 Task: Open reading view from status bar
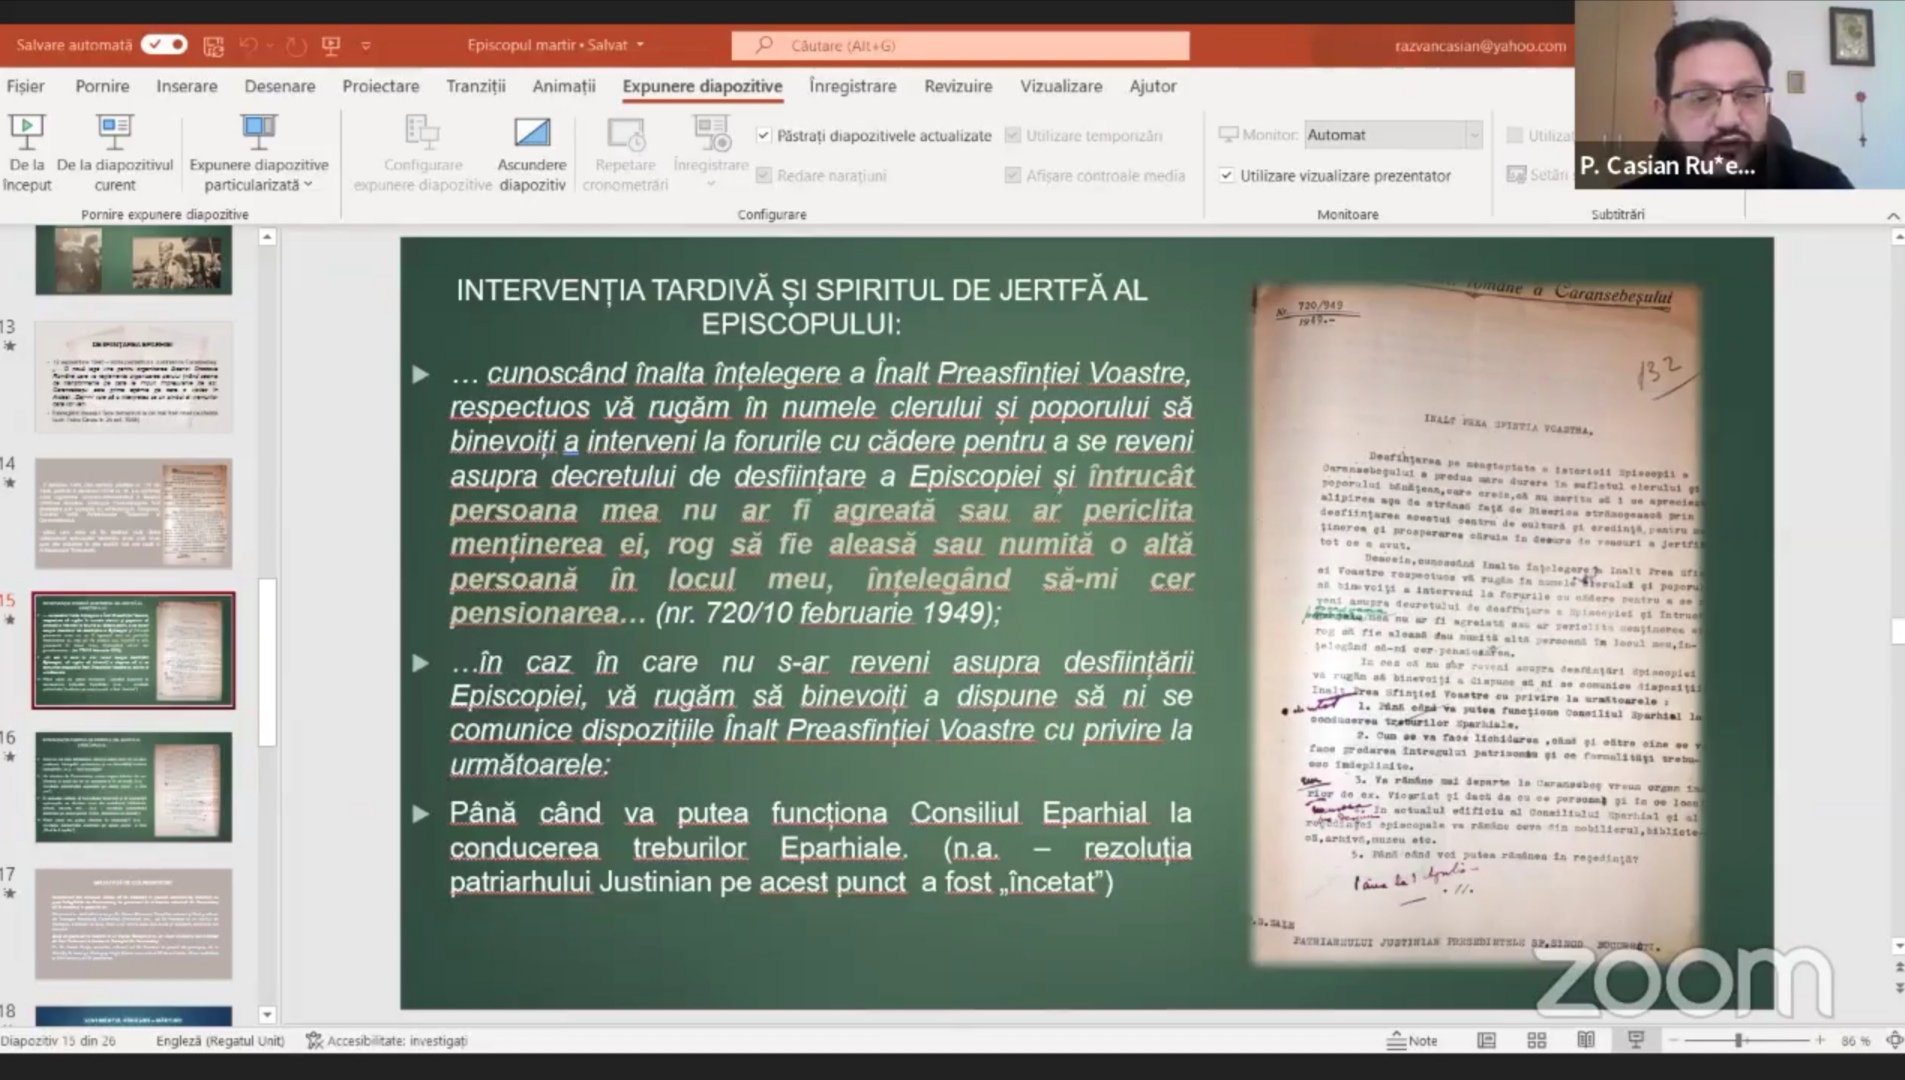pos(1586,1041)
